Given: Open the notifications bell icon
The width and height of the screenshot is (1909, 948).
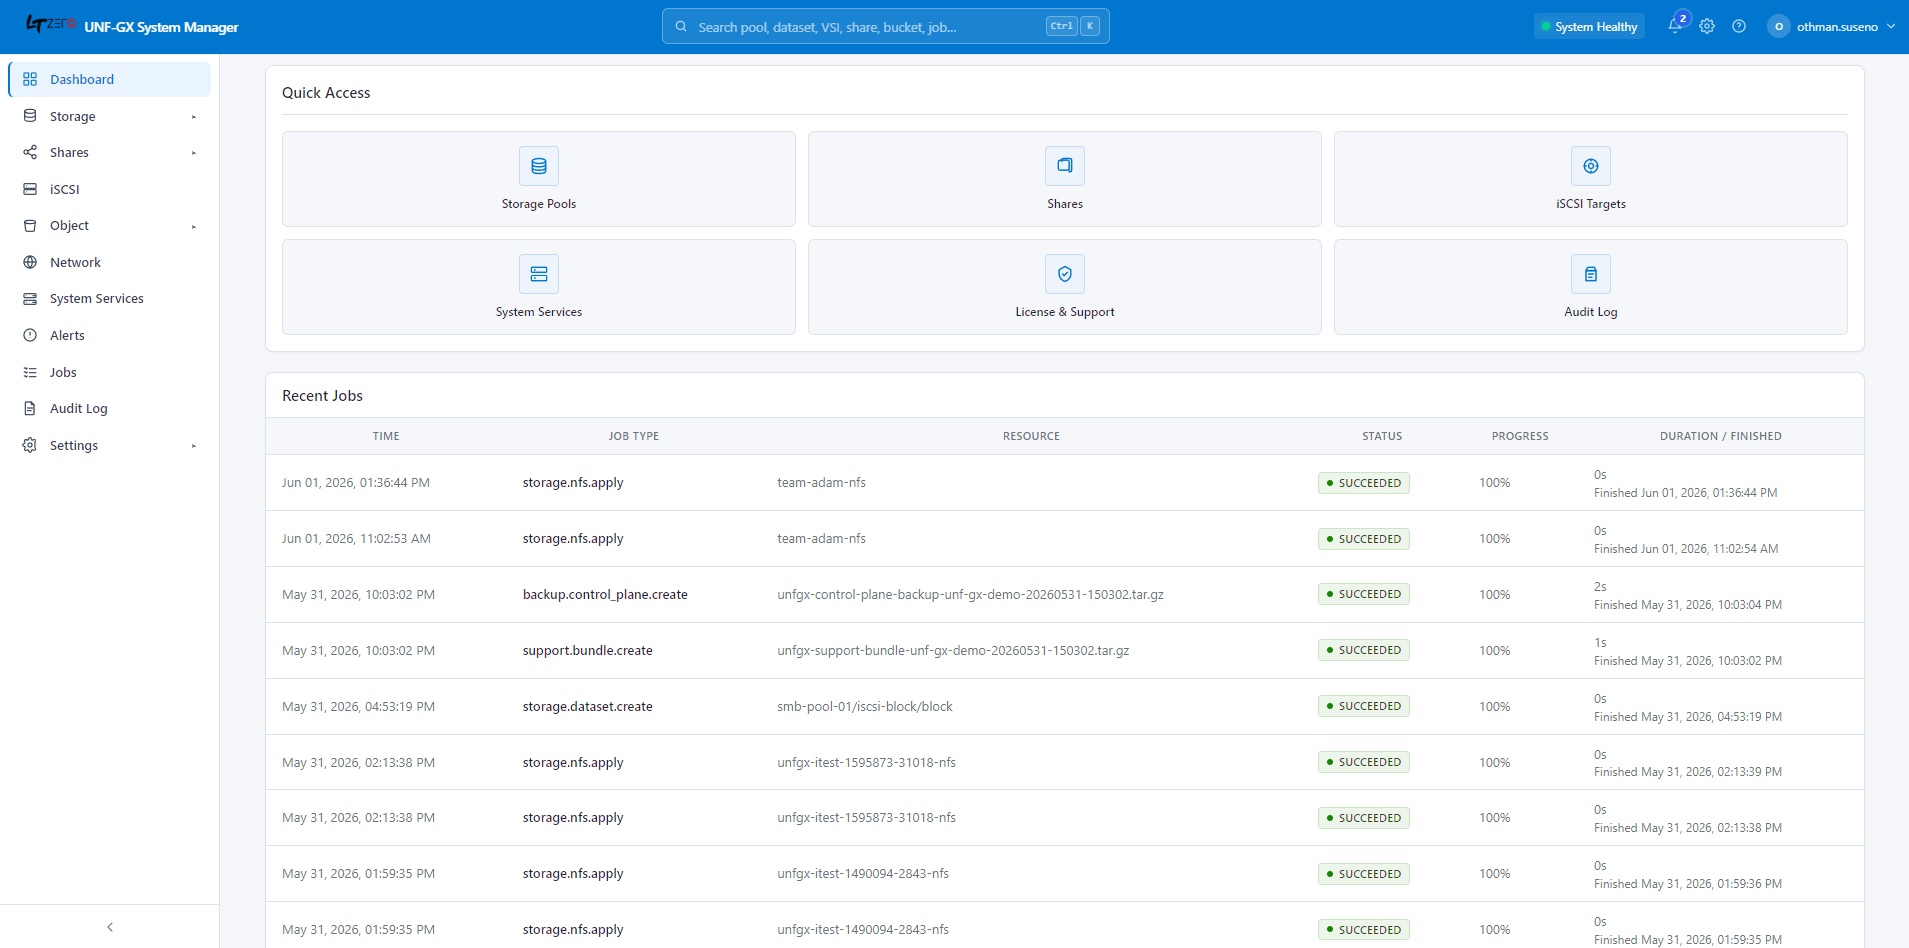Looking at the screenshot, I should click(1675, 26).
